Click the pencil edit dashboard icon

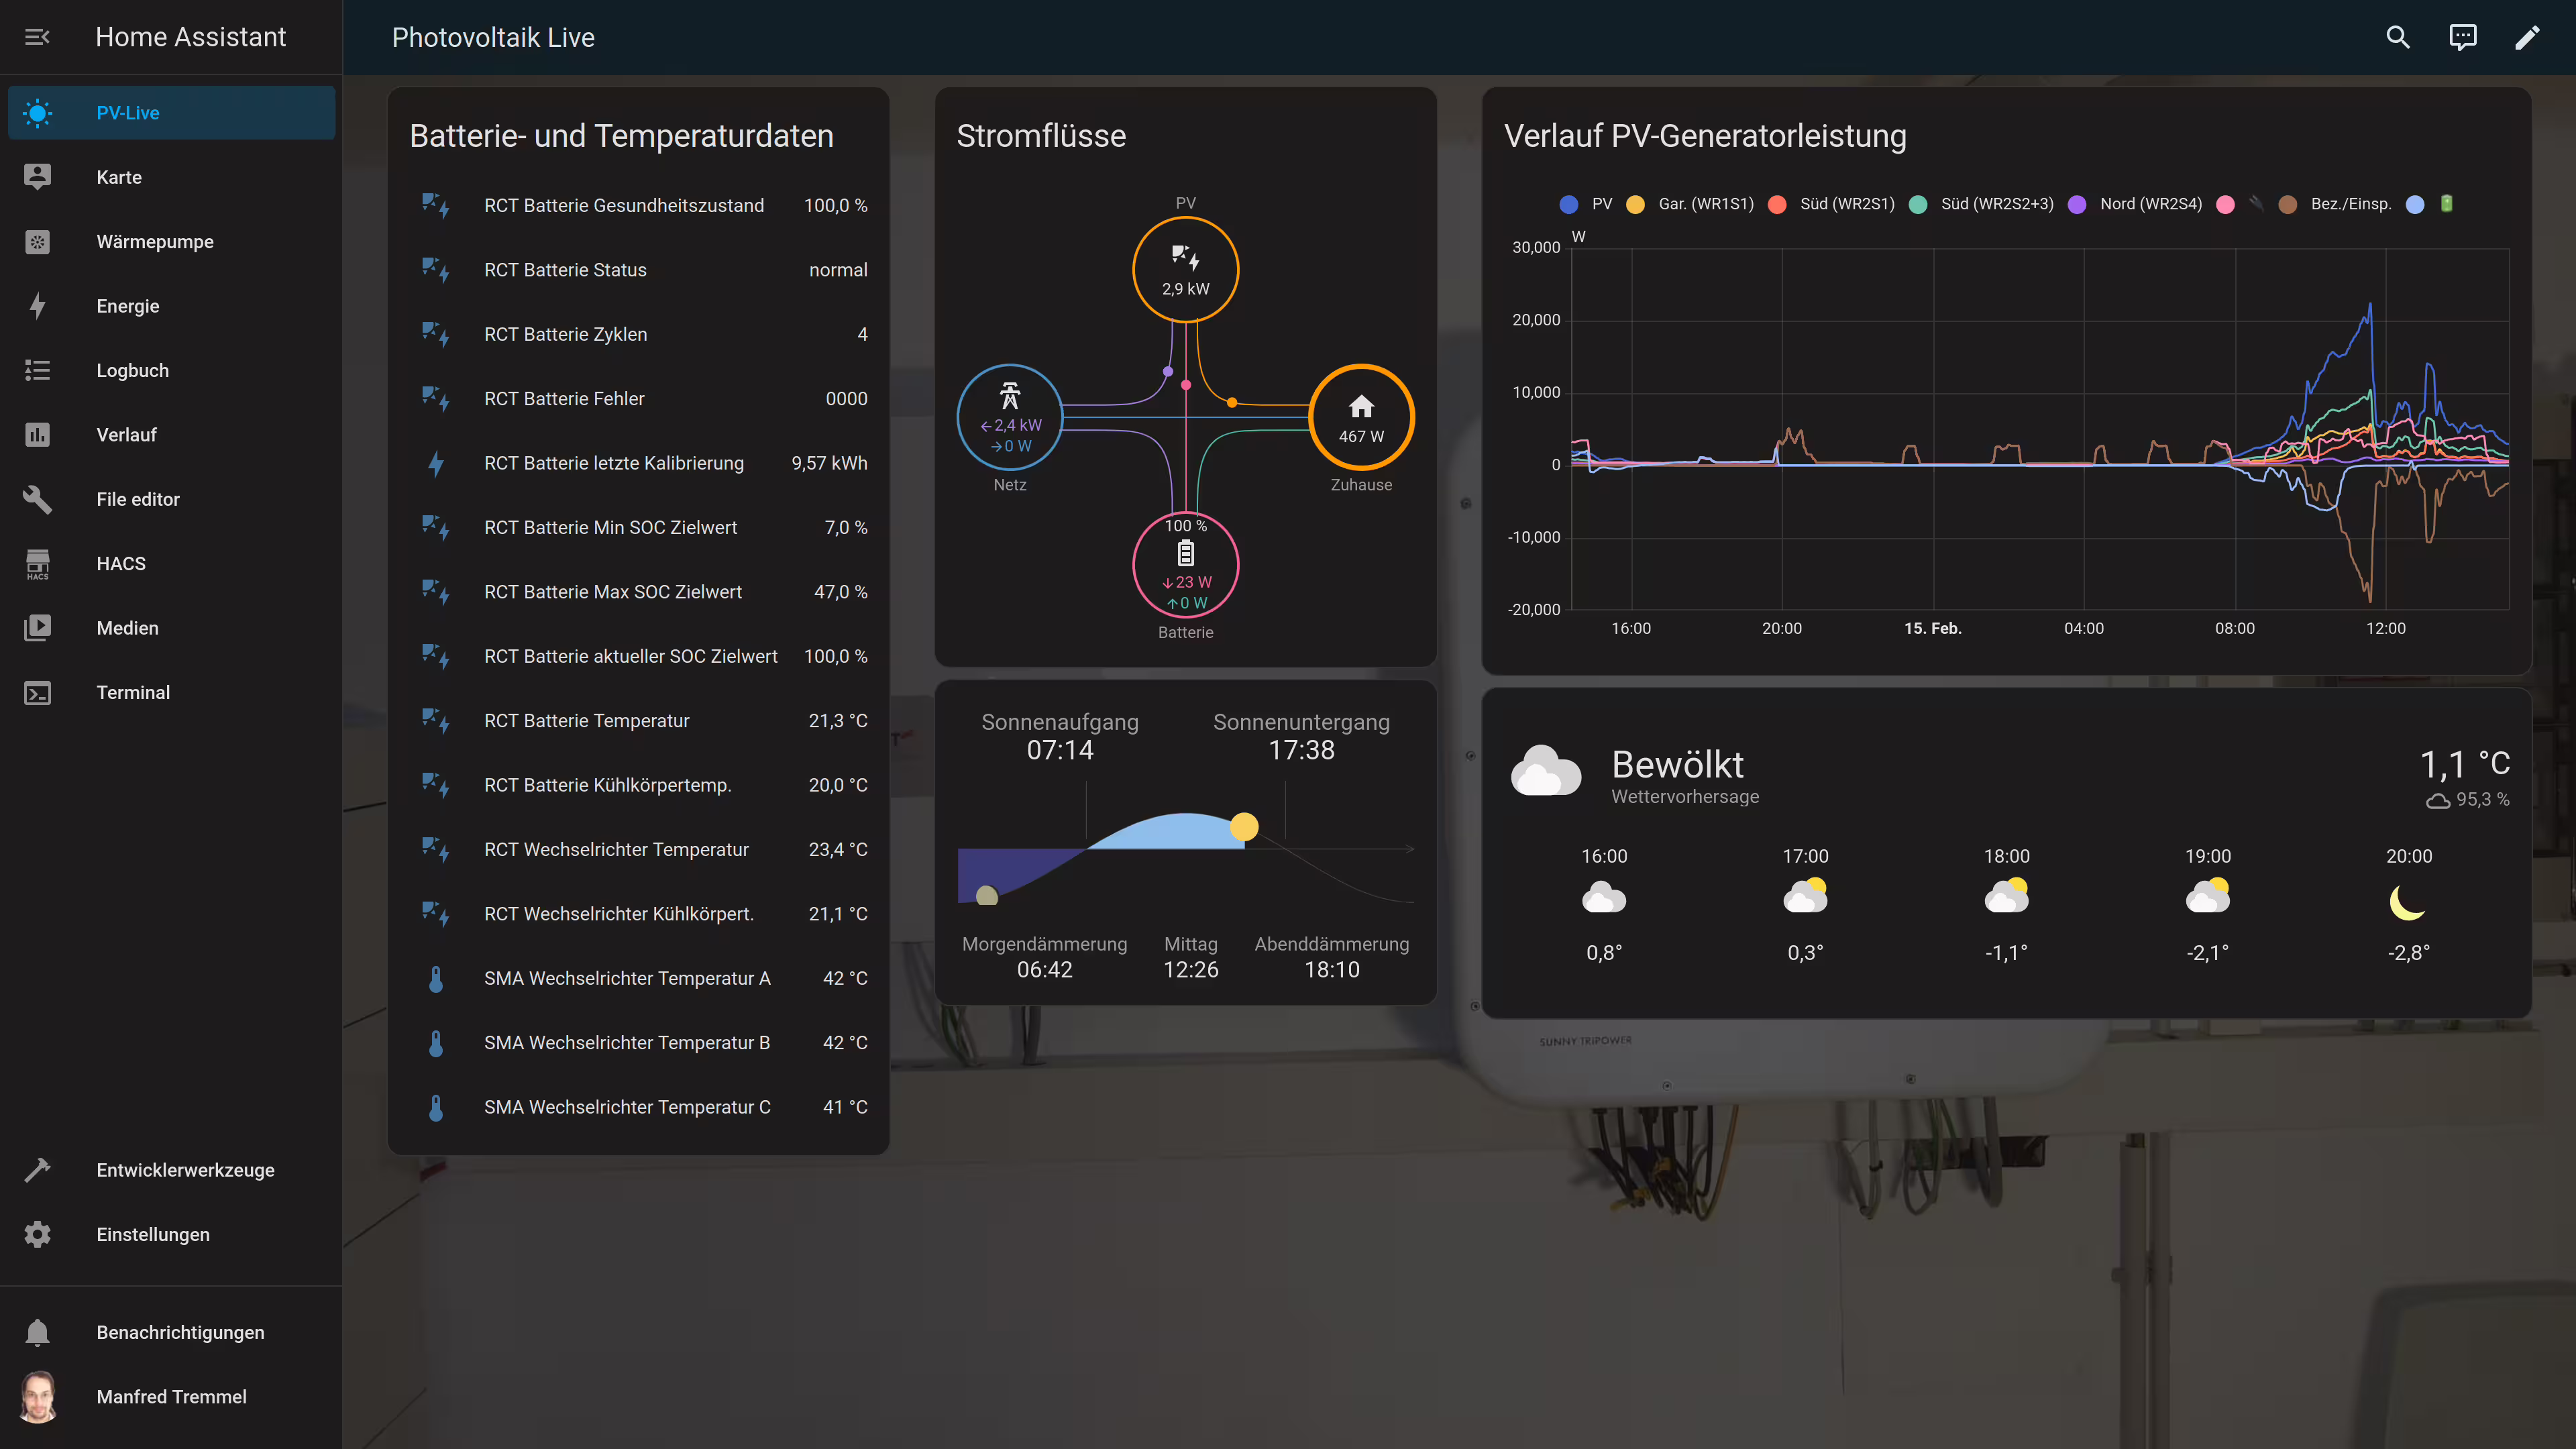(x=2527, y=37)
